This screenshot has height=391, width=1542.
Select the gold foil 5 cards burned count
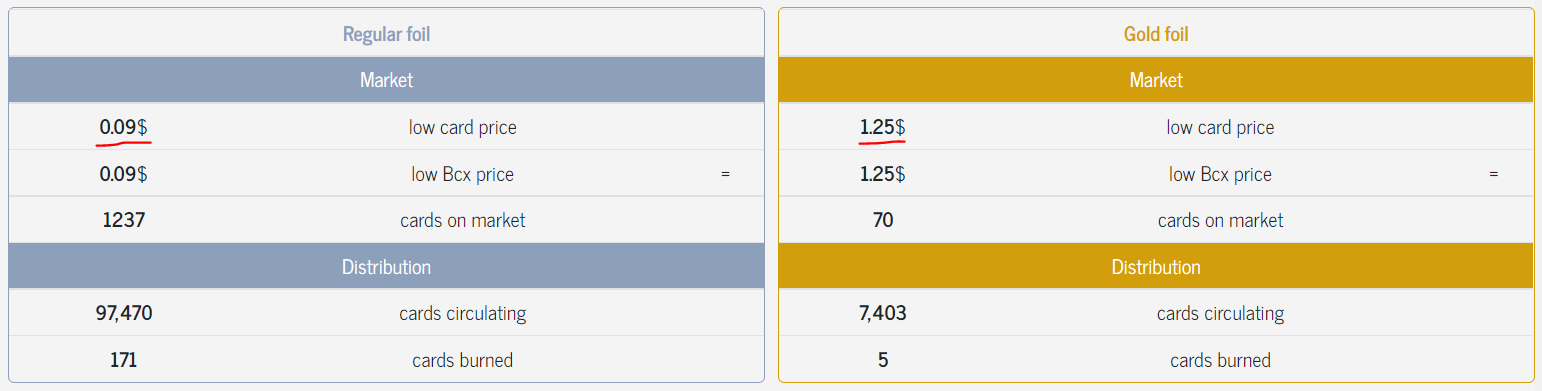coord(882,360)
